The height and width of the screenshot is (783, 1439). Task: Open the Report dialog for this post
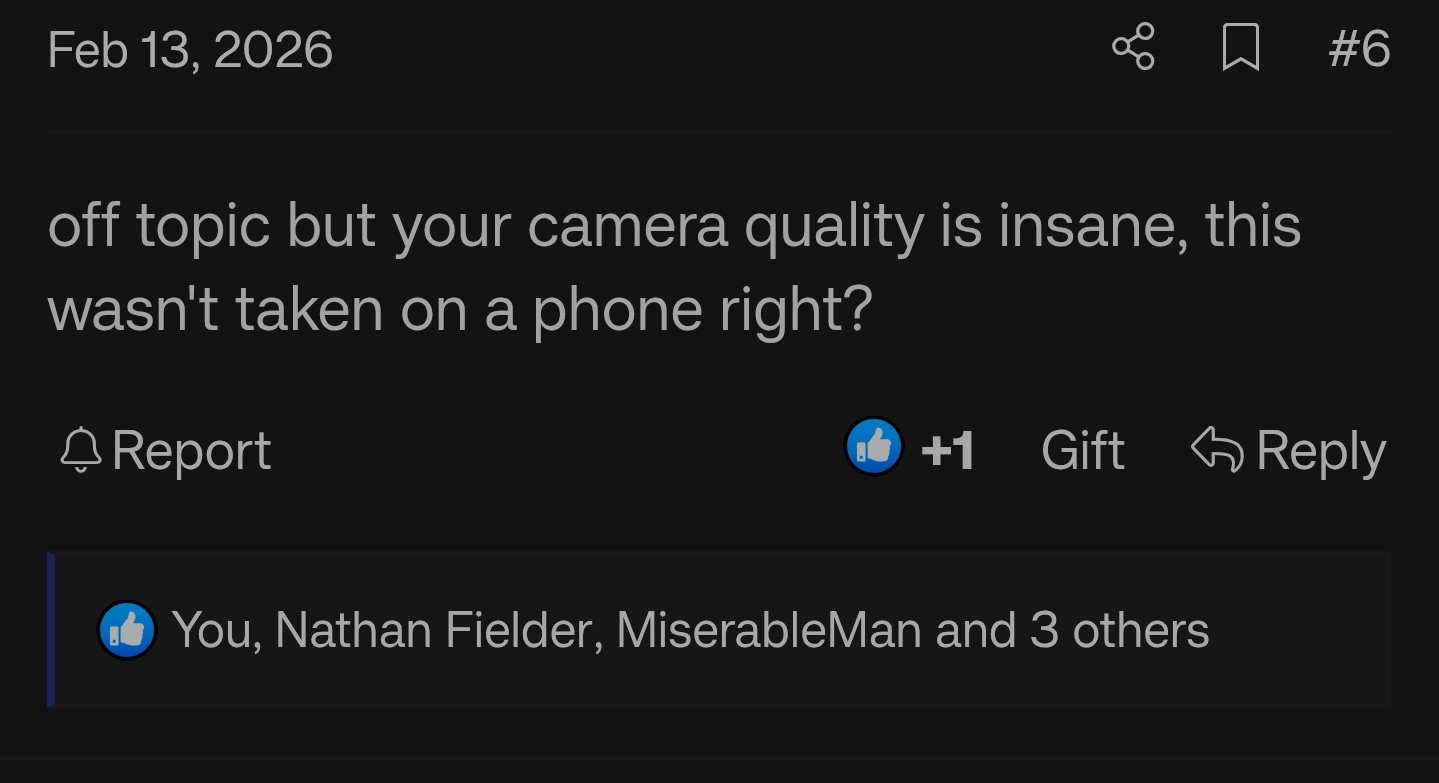(x=190, y=449)
